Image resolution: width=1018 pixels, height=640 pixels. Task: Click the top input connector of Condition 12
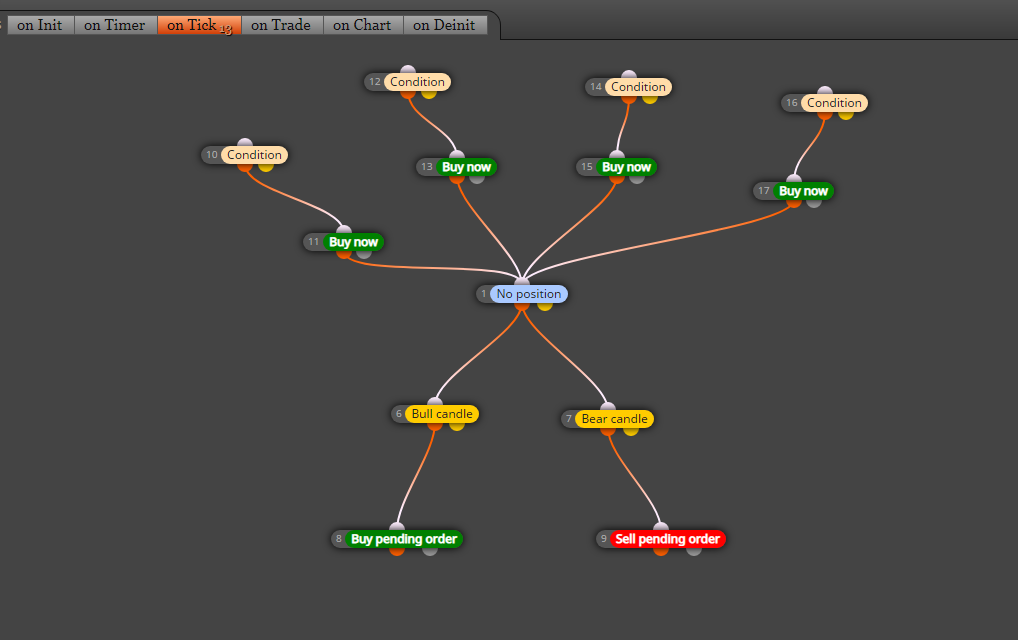(408, 69)
